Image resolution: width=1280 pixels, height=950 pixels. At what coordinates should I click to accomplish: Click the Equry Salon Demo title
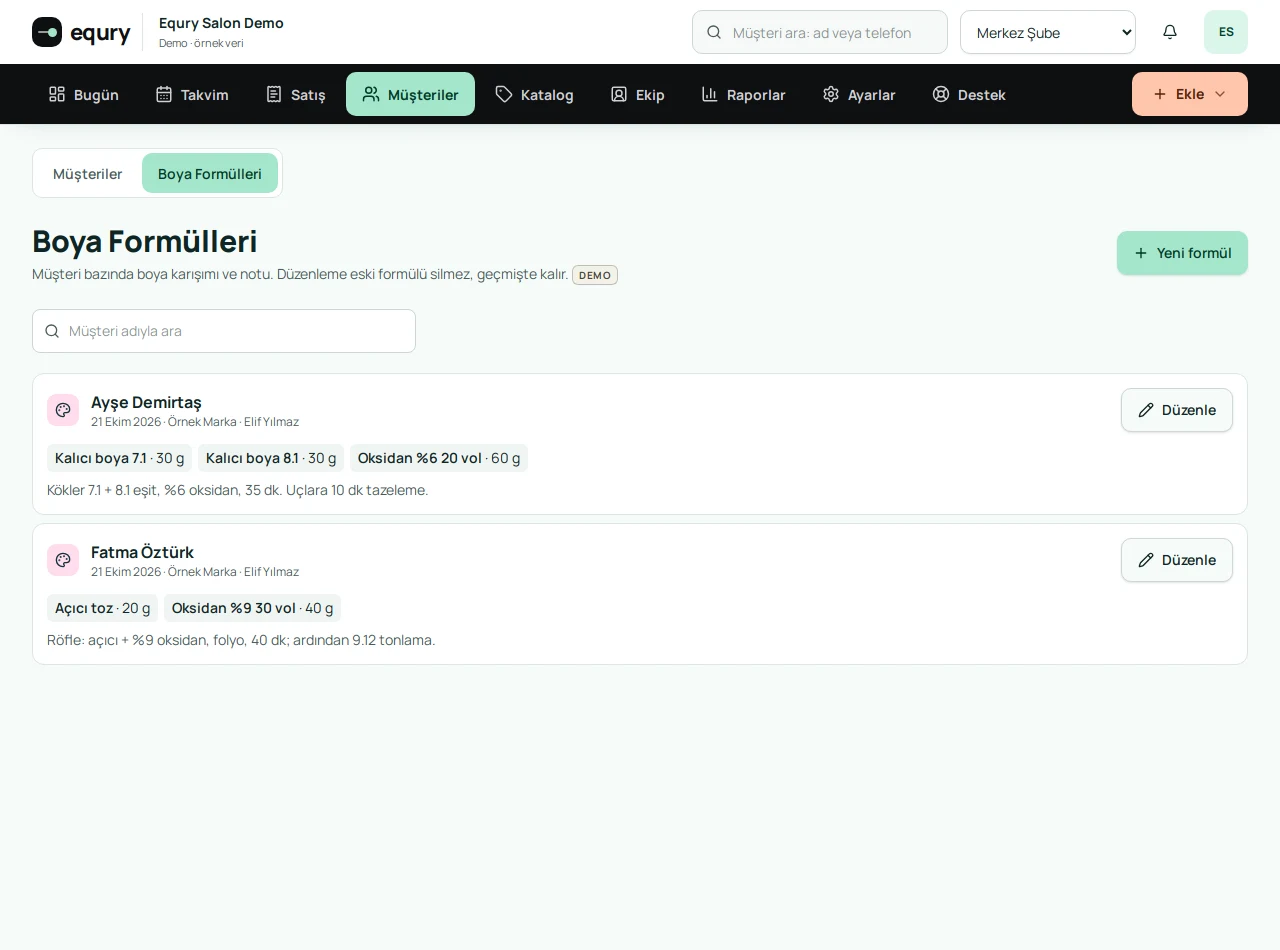221,23
